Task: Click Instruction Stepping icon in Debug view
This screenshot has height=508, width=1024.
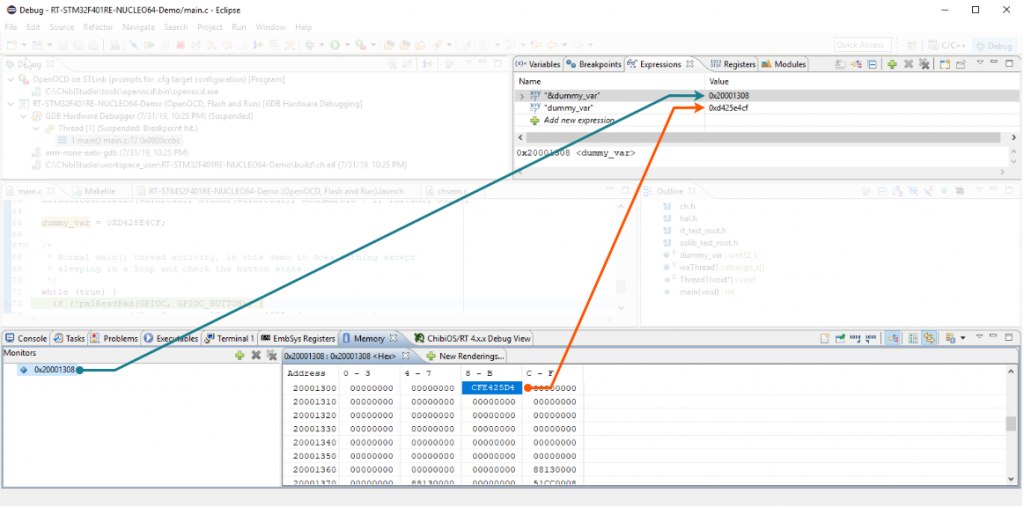Action: click(x=427, y=64)
